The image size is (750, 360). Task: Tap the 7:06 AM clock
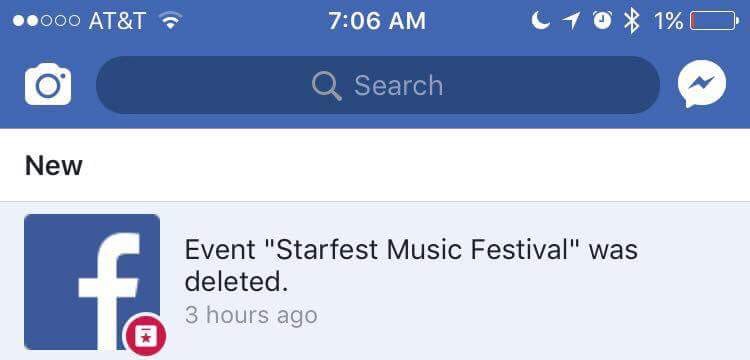[x=377, y=21]
